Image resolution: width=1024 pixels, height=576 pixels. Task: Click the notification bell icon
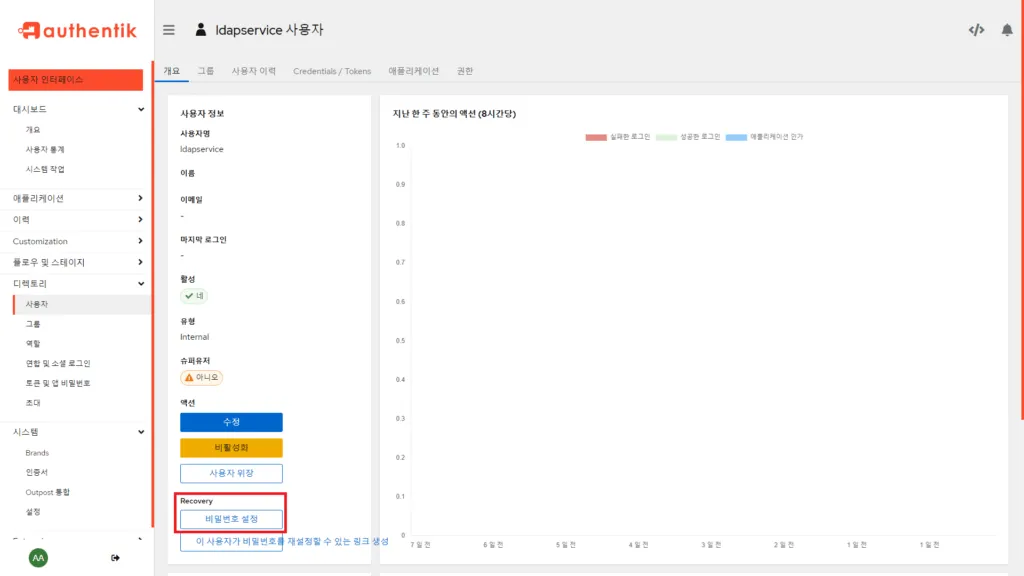[1008, 30]
